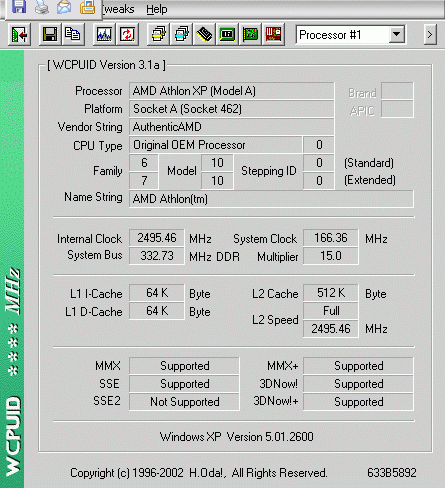The height and width of the screenshot is (488, 445).
Task: Click the Vendor String 'AuthenticAMD'
Action: 231,127
